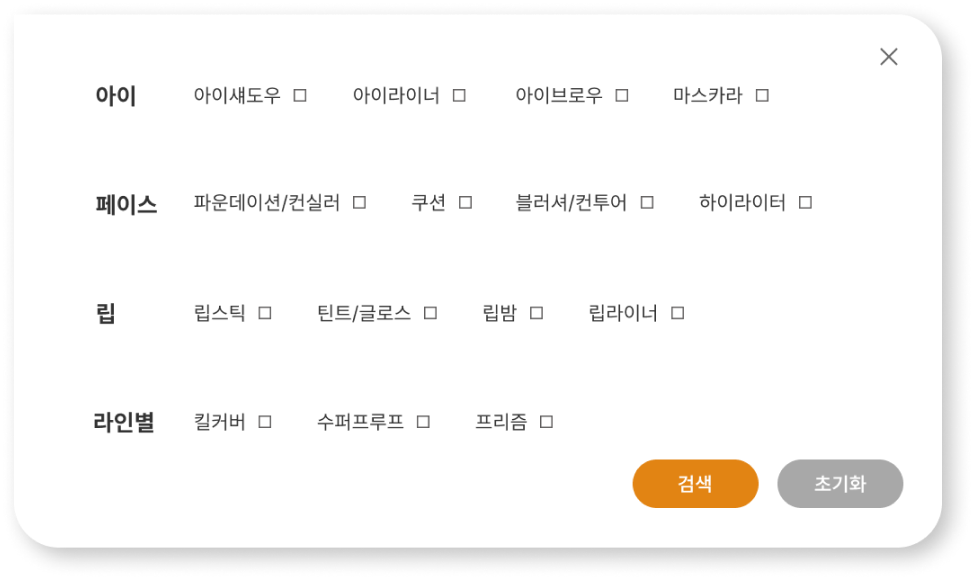Enable the 아이브로우 checkbox
The image size is (974, 580).
coord(622,95)
